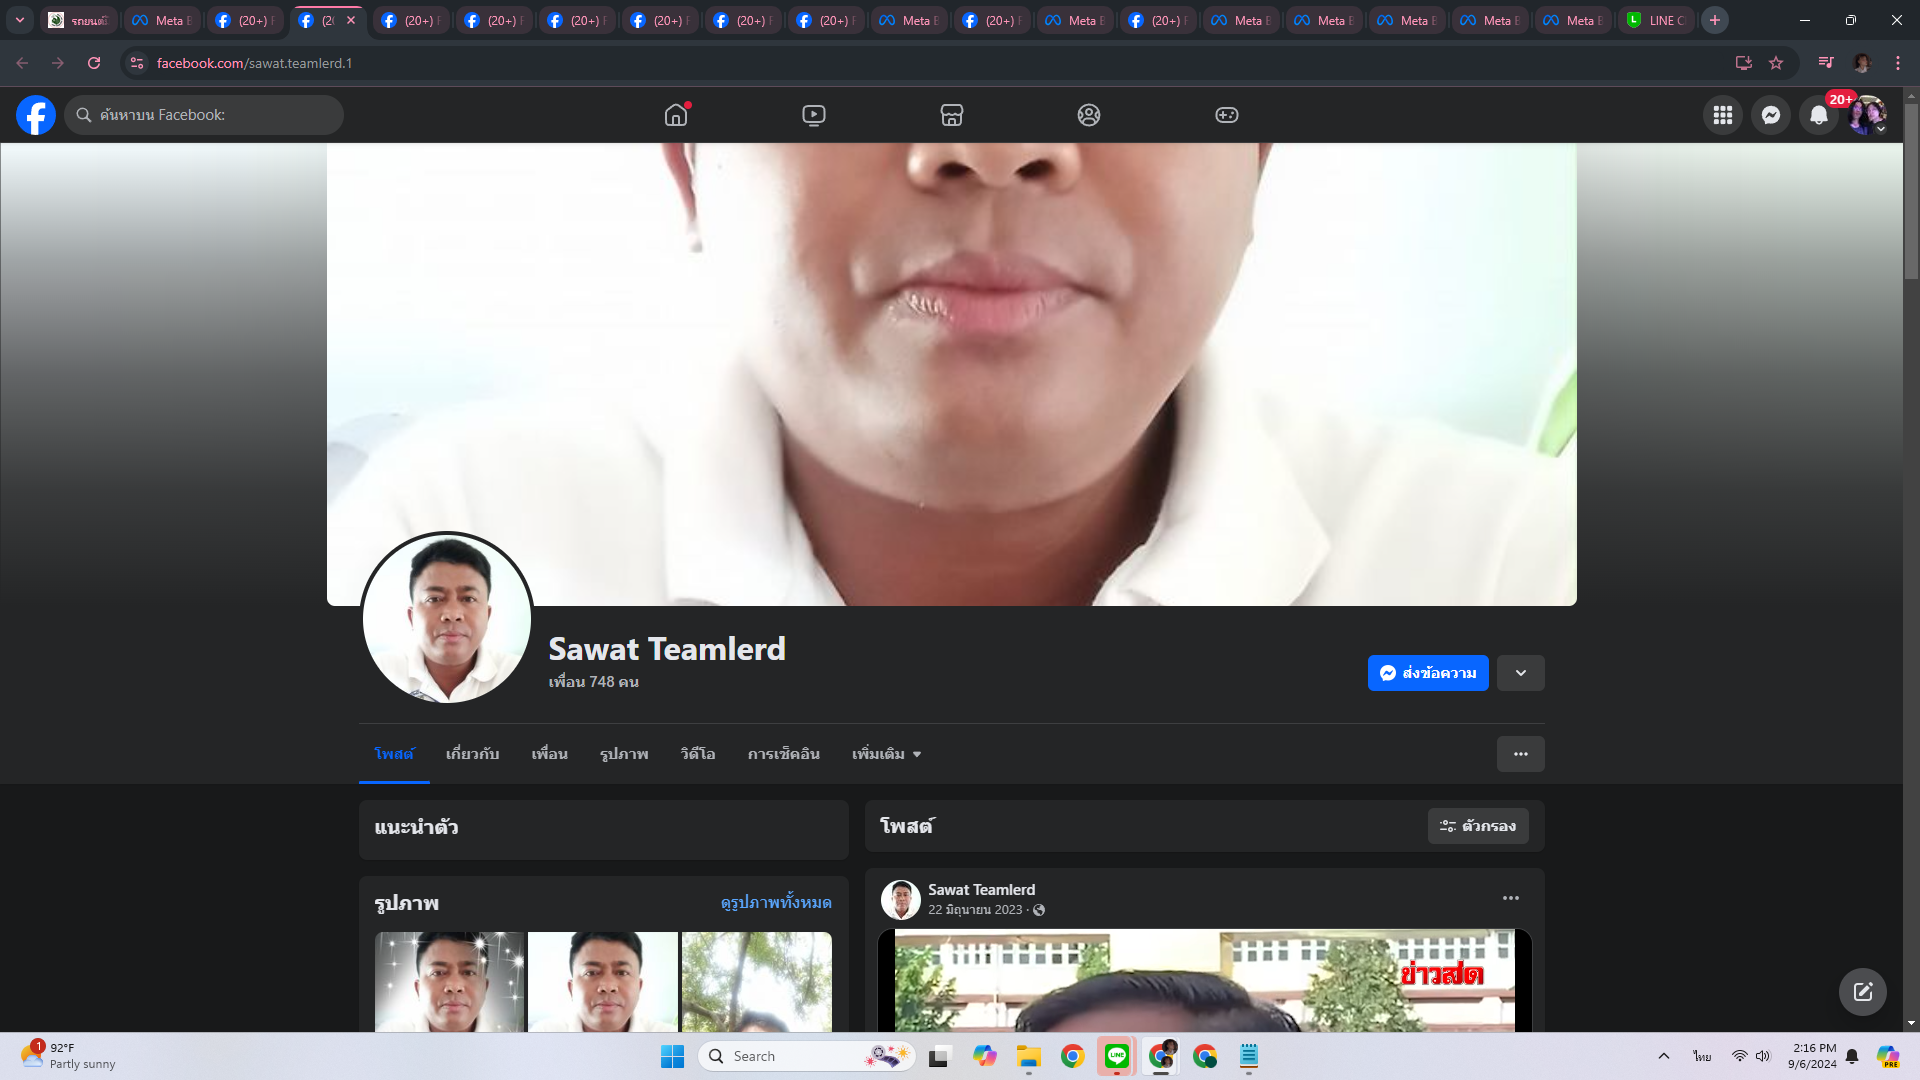Click the ส่งข้อความ message button
1920x1080 pixels.
pyautogui.click(x=1427, y=673)
